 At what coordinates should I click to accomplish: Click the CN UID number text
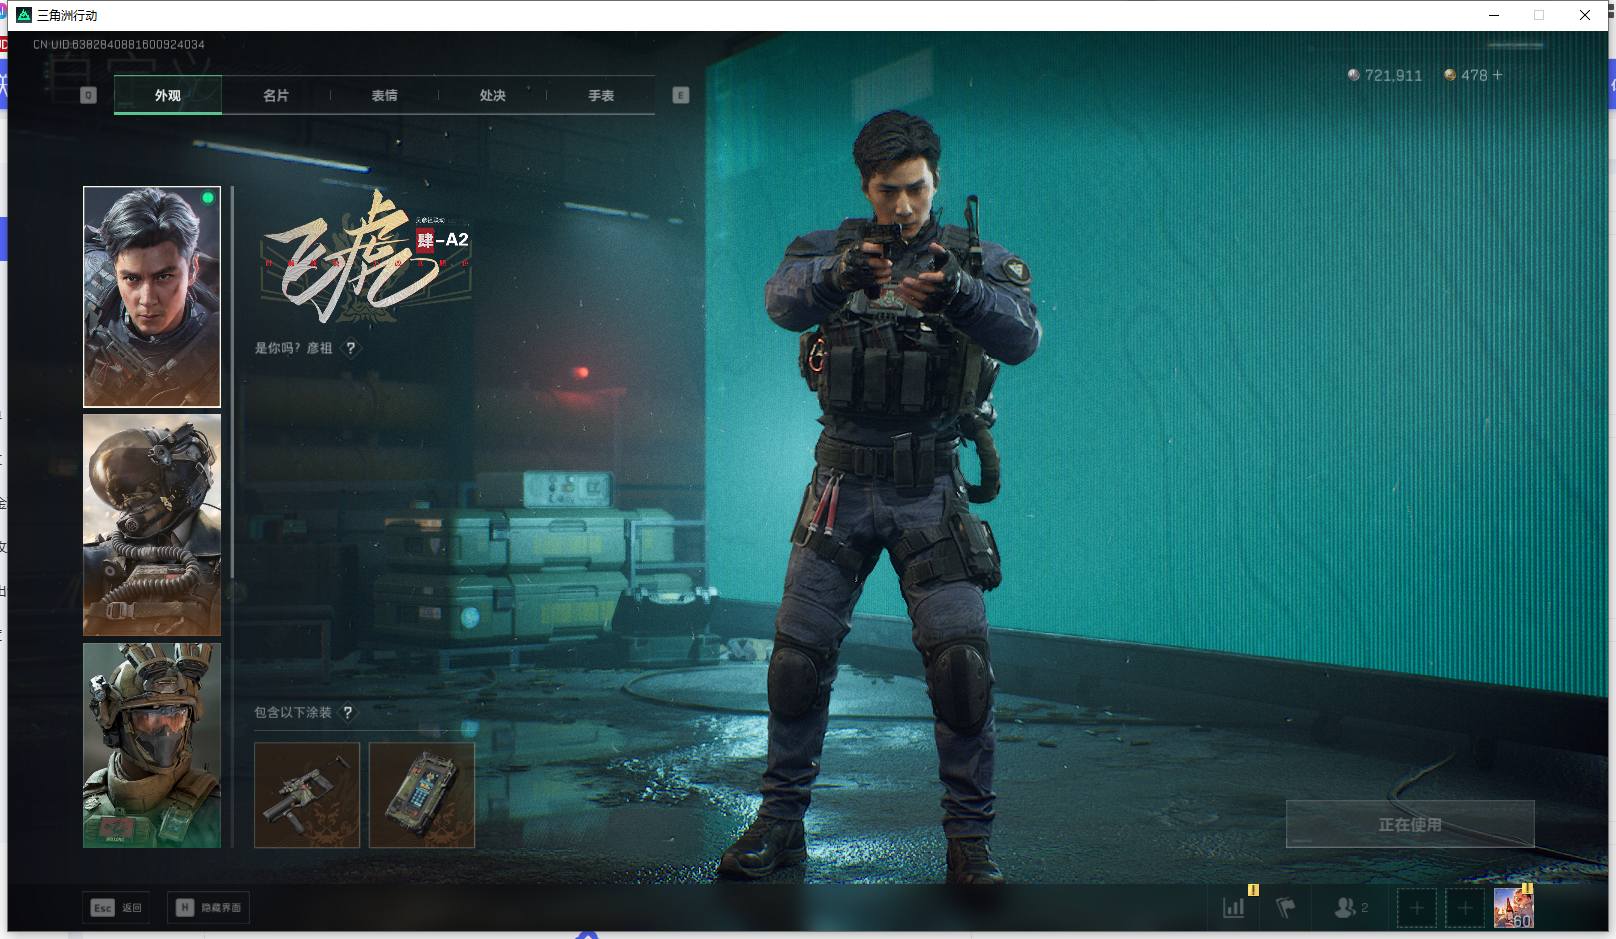[119, 44]
